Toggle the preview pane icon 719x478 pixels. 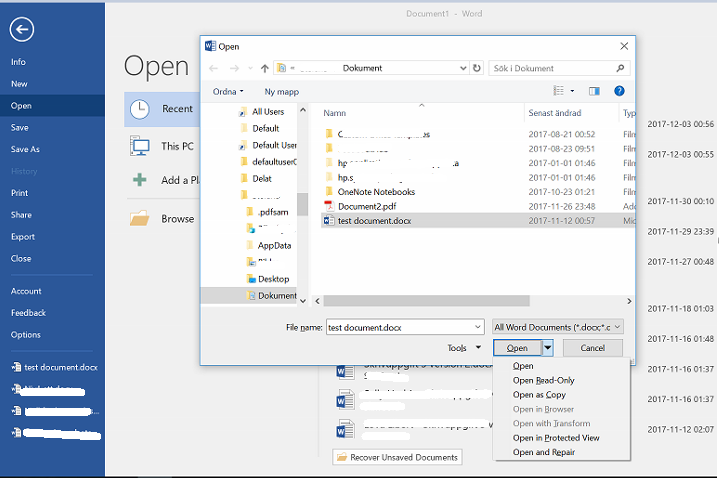click(x=594, y=91)
